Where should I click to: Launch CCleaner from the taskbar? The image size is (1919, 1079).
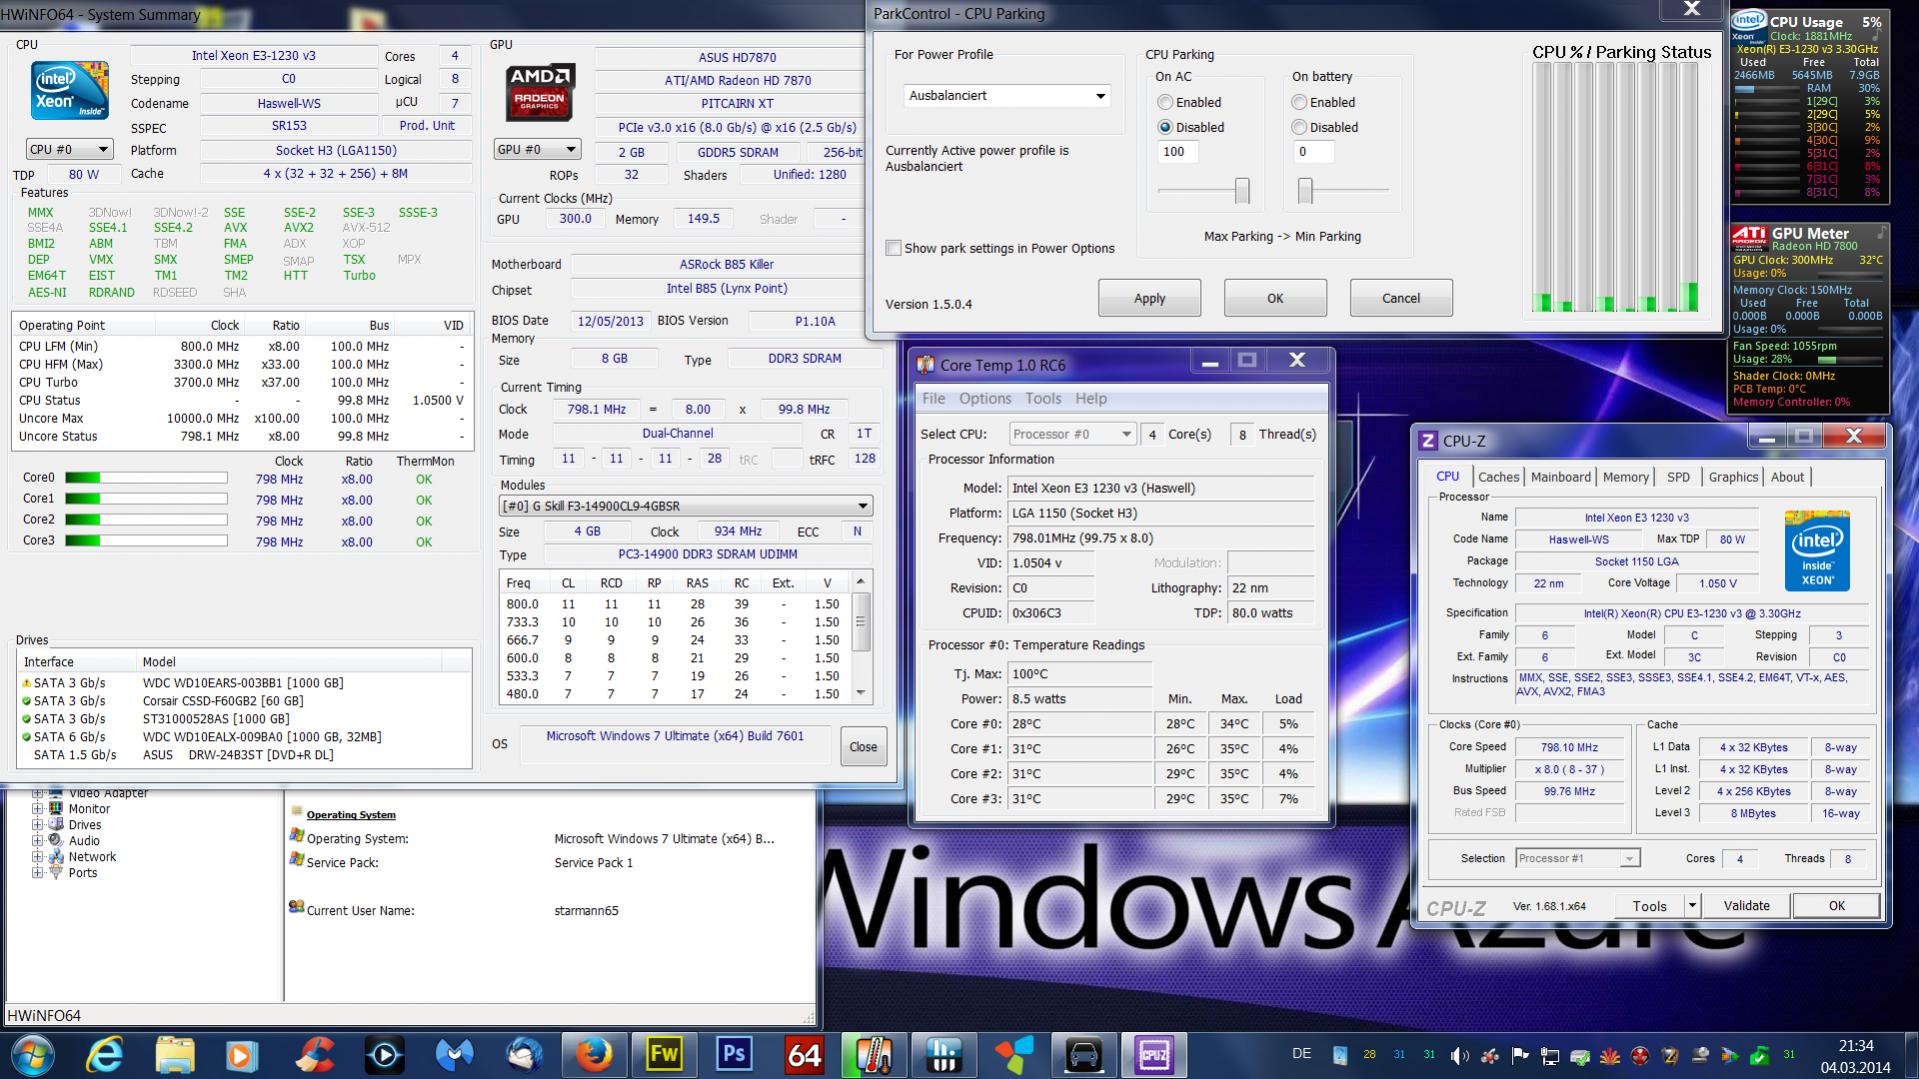(x=314, y=1055)
